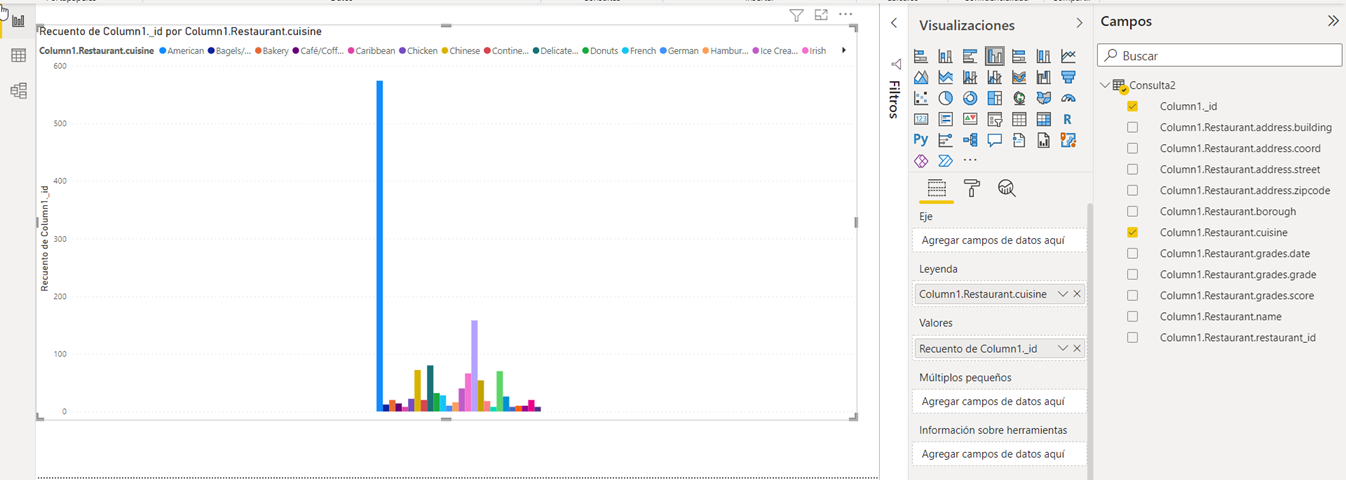The image size is (1346, 480).
Task: Check the Column1.Restaurant.borough field
Action: [1133, 211]
